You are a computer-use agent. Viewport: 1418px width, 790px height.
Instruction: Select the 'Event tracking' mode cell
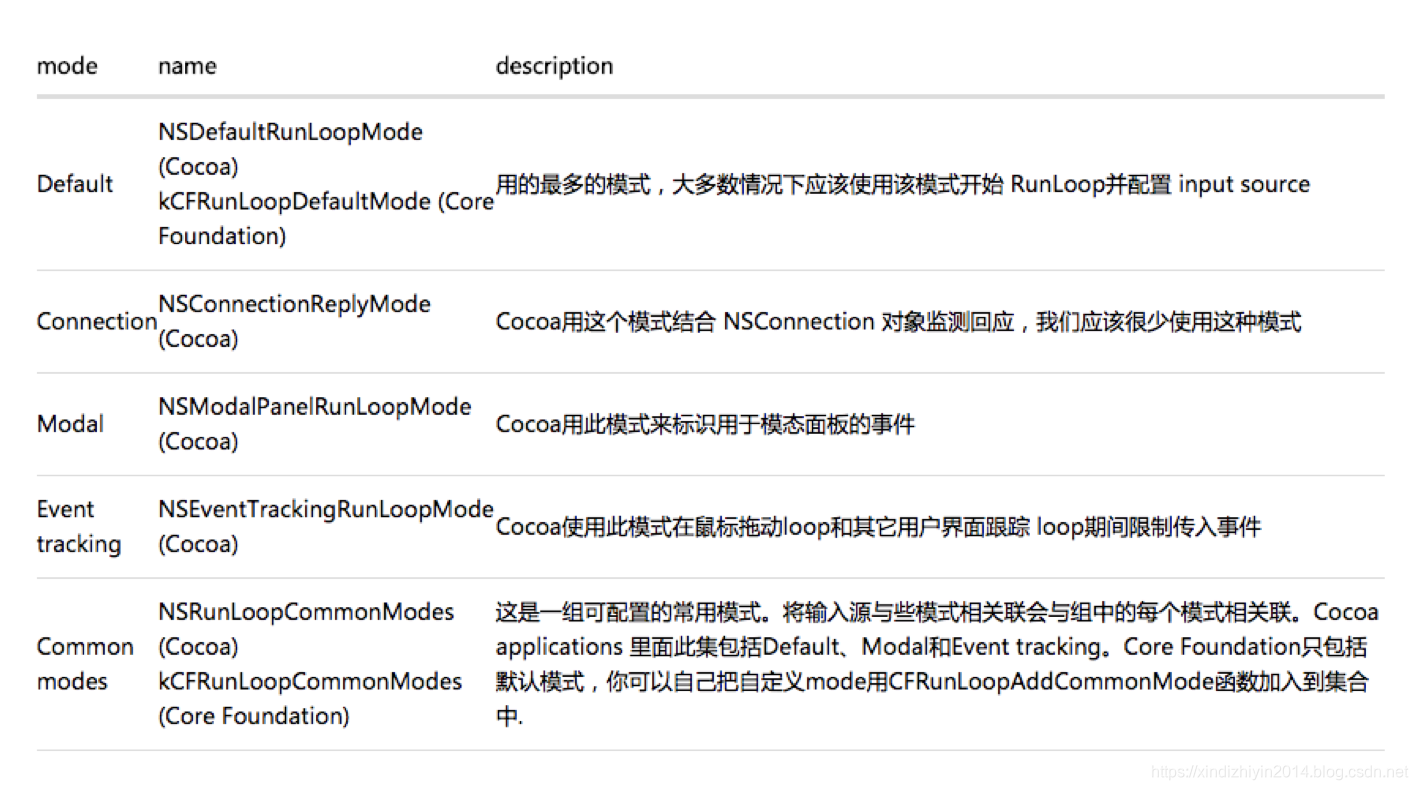point(79,527)
